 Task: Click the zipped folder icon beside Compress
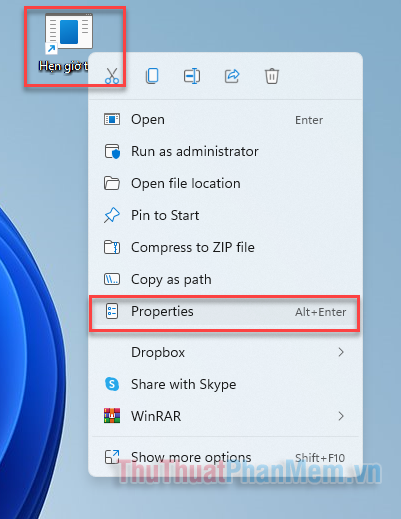point(112,247)
